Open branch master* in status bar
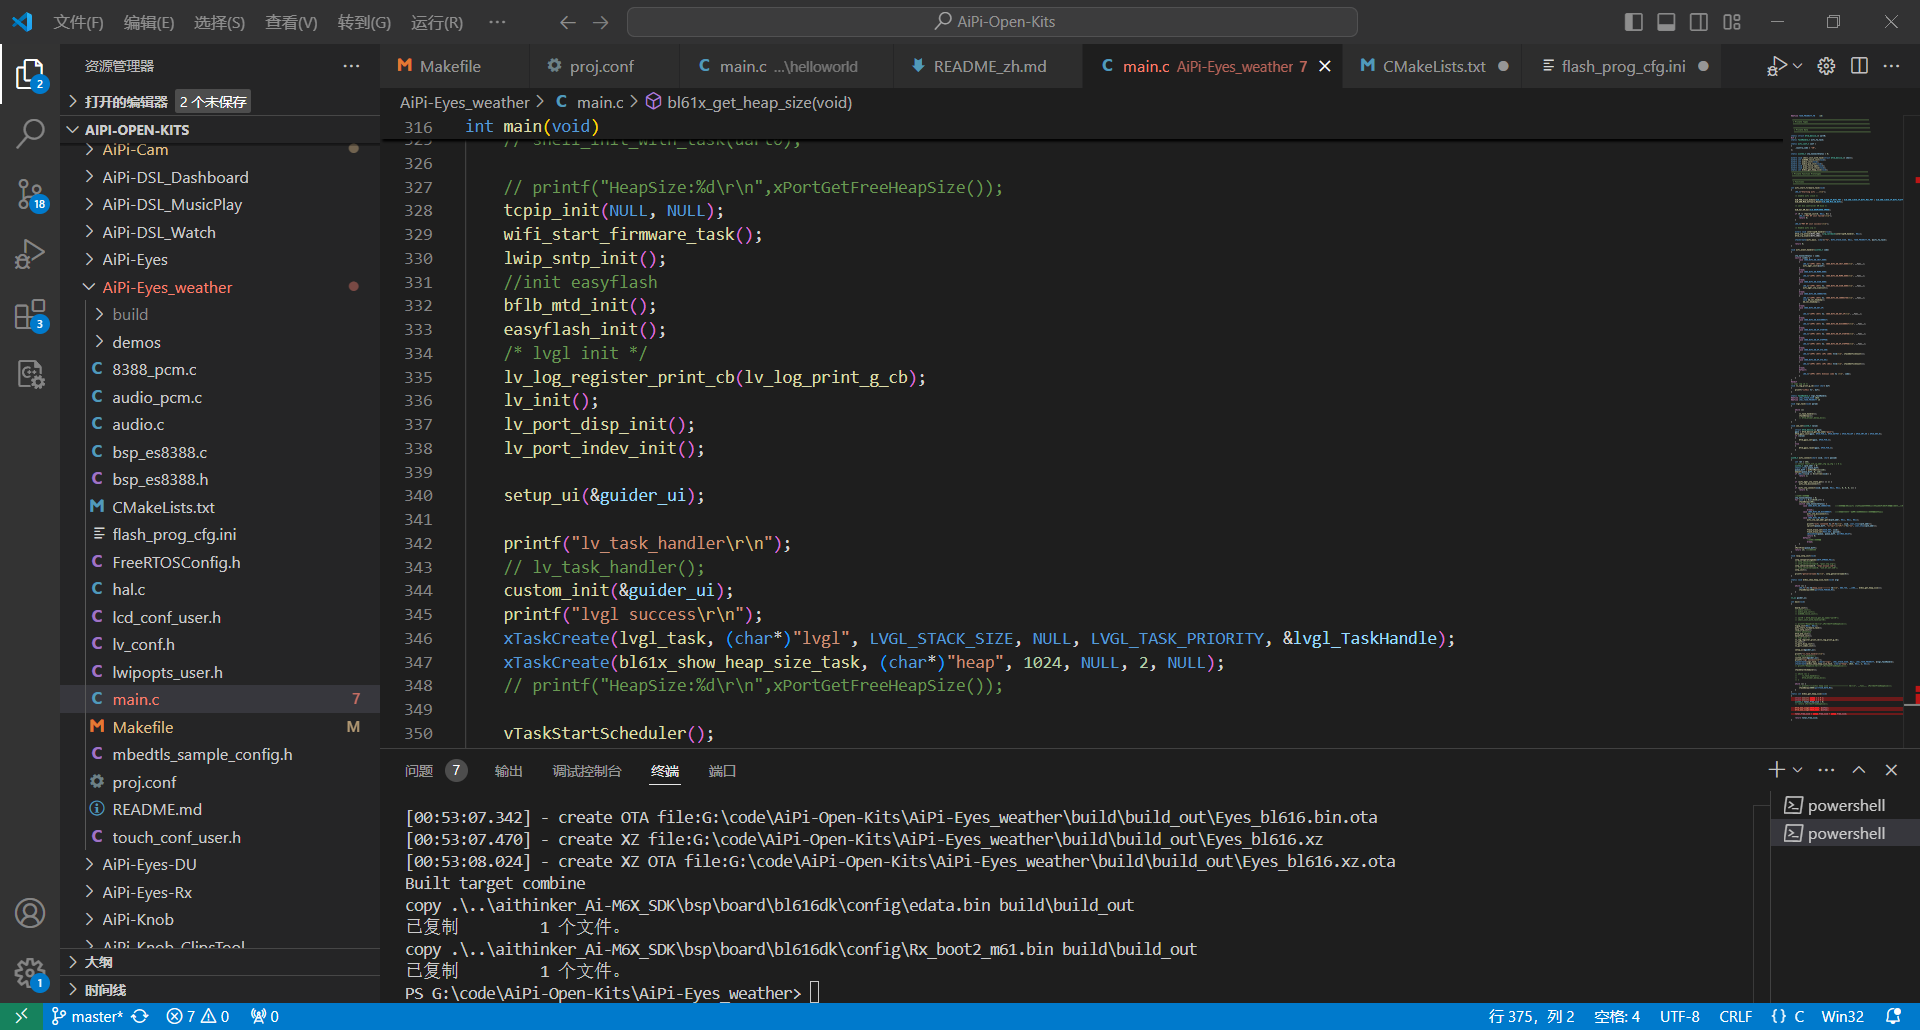The height and width of the screenshot is (1030, 1920). (87, 1016)
